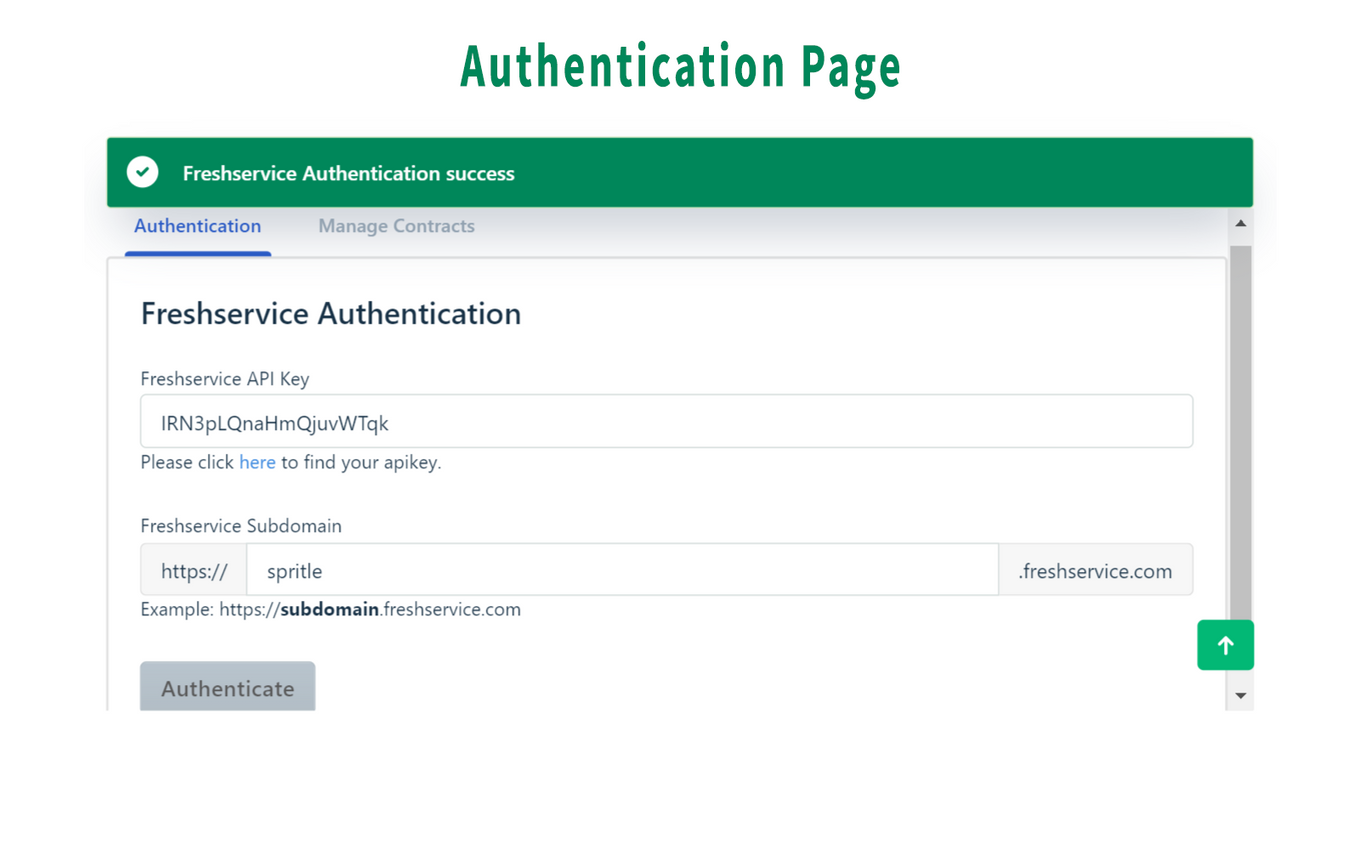The height and width of the screenshot is (850, 1360).
Task: Click the example subdomain hint text
Action: click(331, 609)
